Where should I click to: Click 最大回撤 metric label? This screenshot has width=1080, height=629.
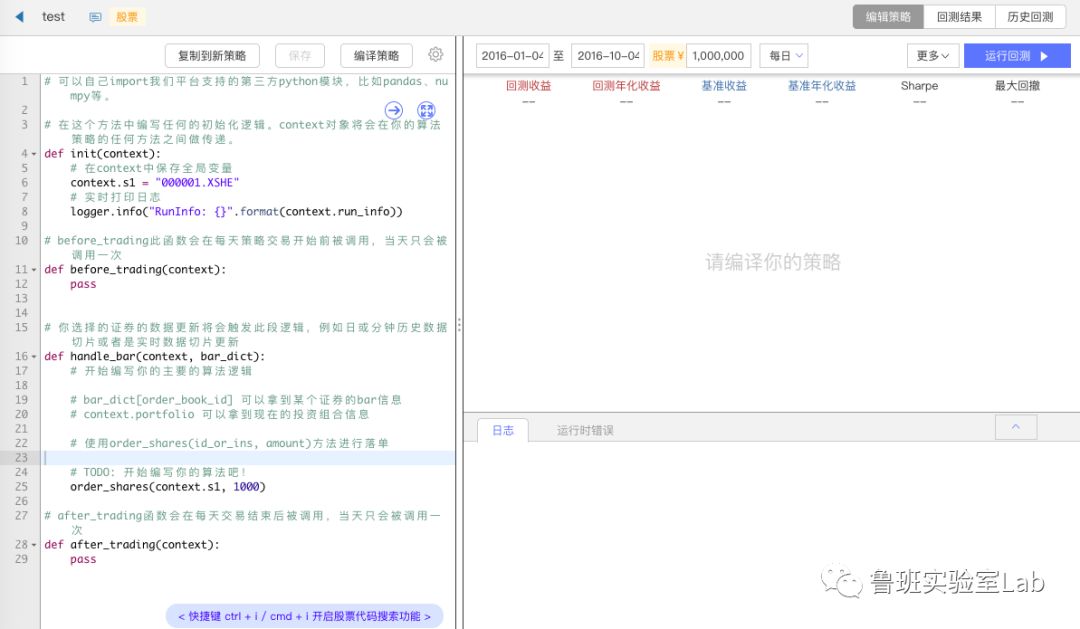[x=1017, y=85]
